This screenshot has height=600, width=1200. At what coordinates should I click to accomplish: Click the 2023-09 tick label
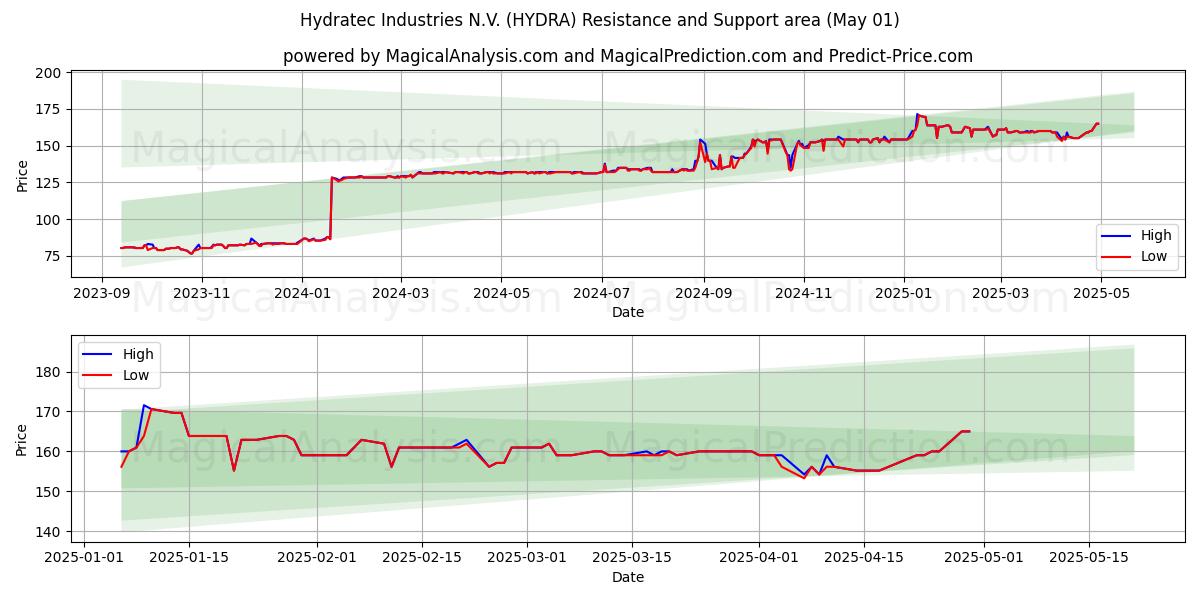[x=101, y=293]
